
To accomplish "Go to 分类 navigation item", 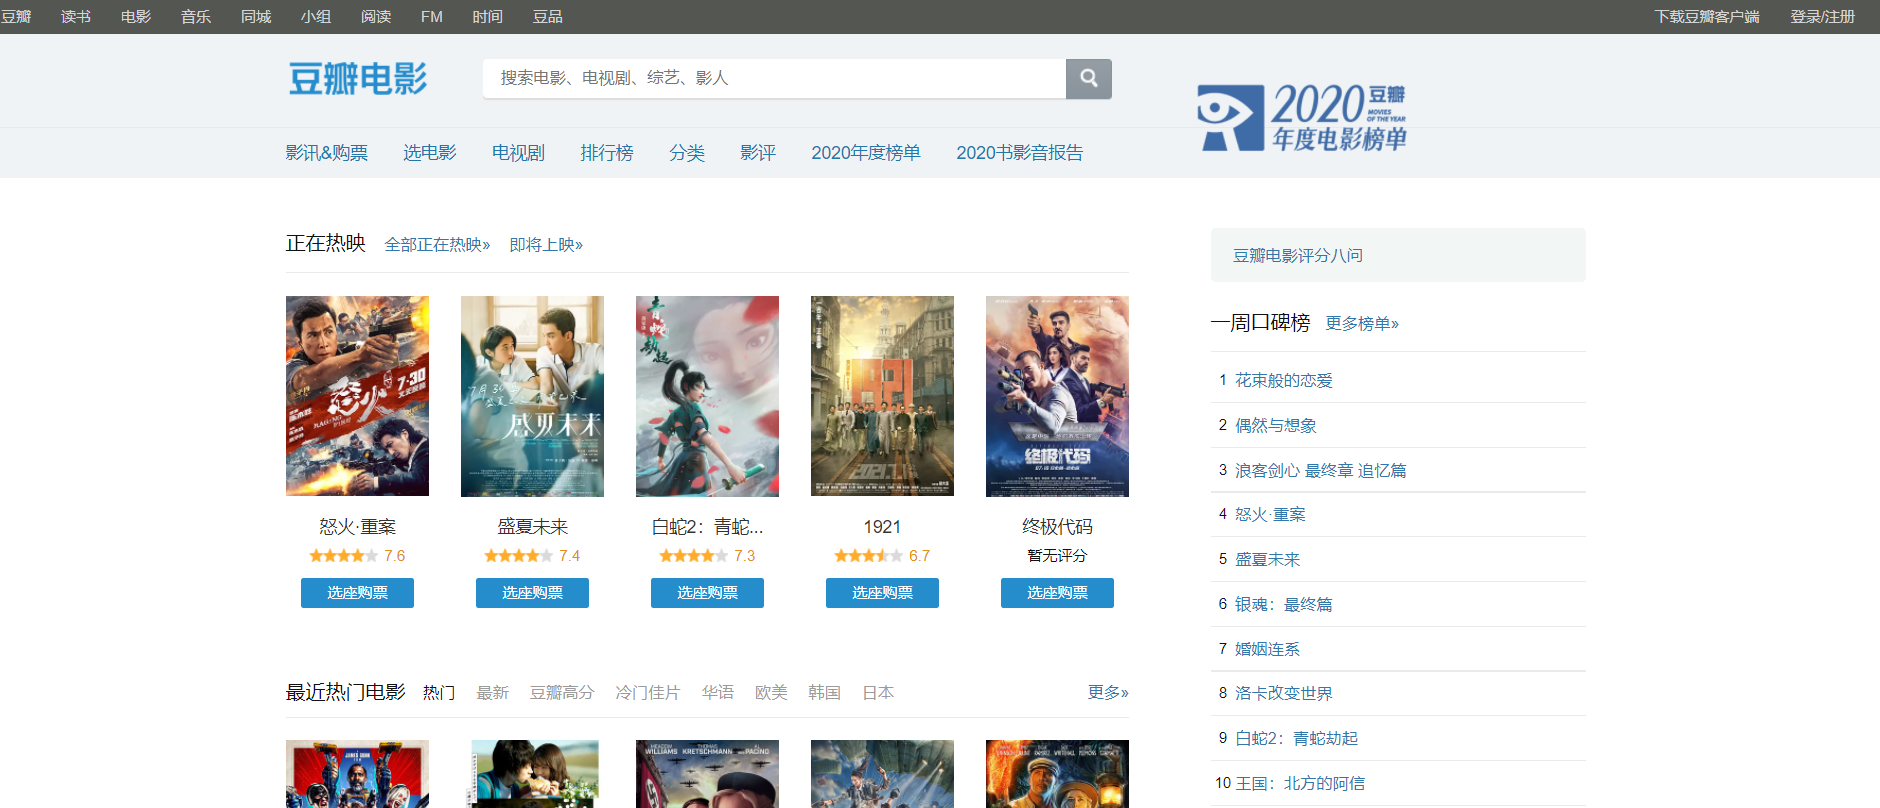I will pyautogui.click(x=687, y=153).
